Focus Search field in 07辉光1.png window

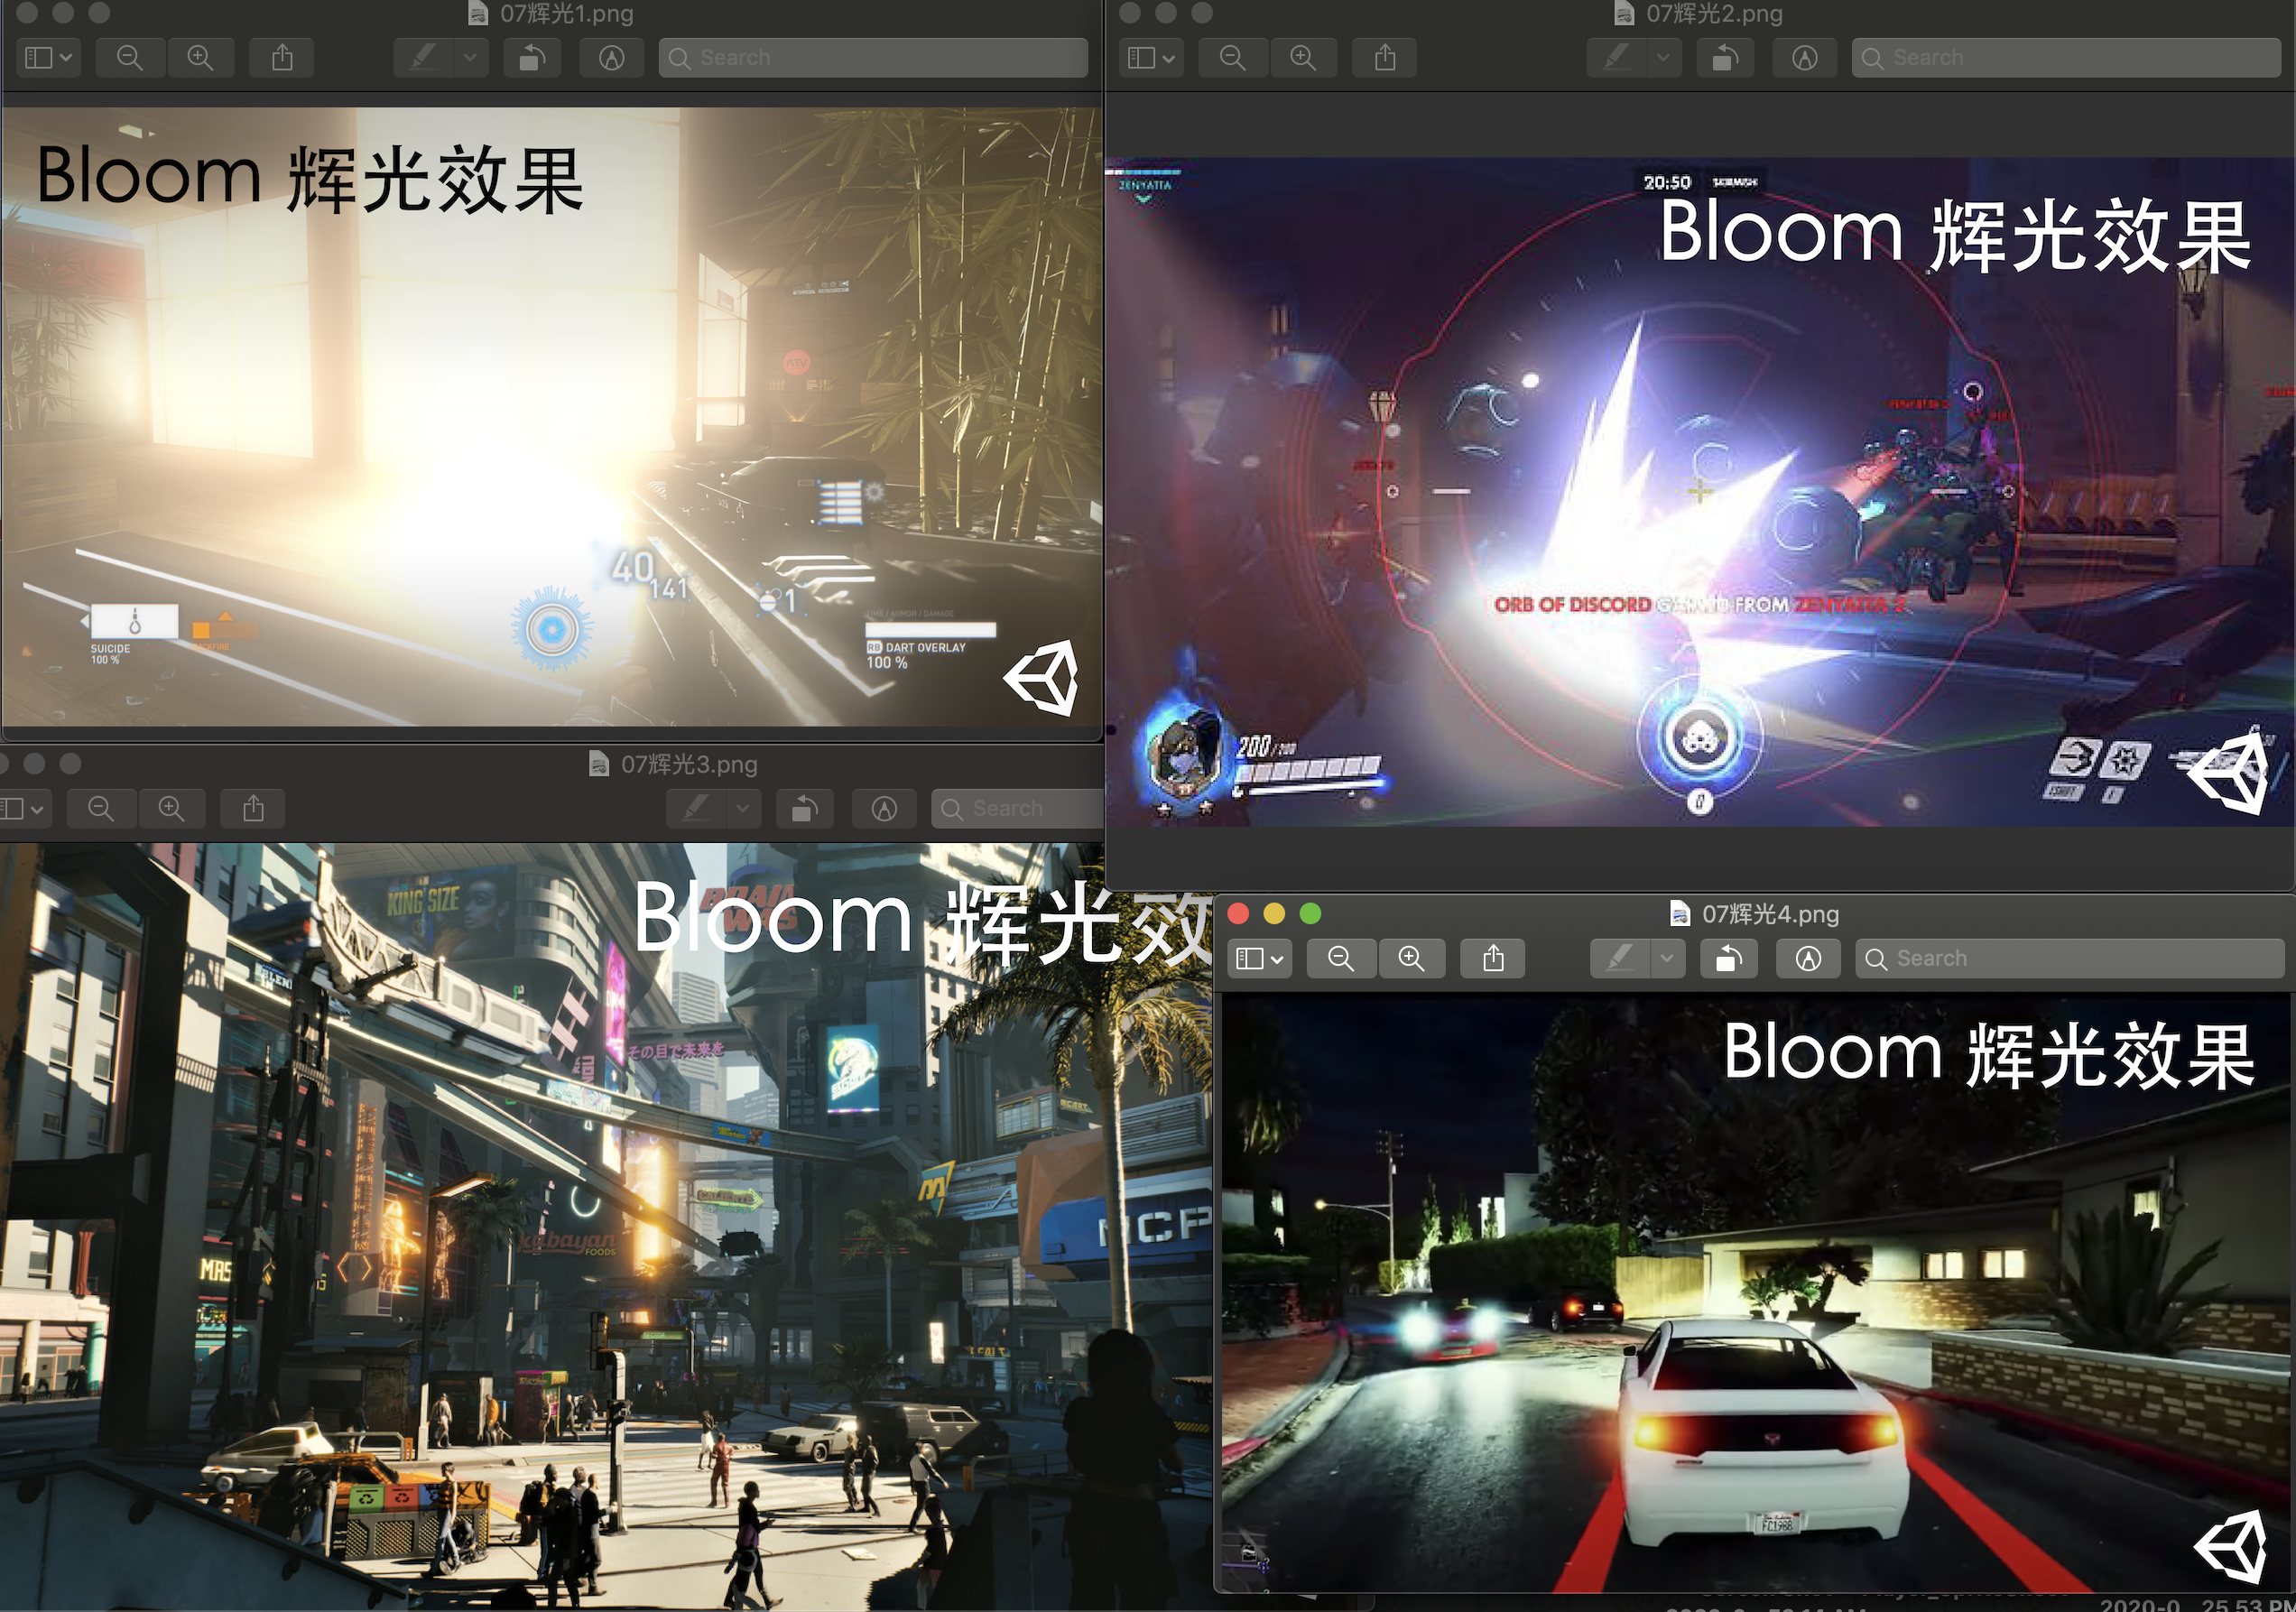(x=873, y=58)
